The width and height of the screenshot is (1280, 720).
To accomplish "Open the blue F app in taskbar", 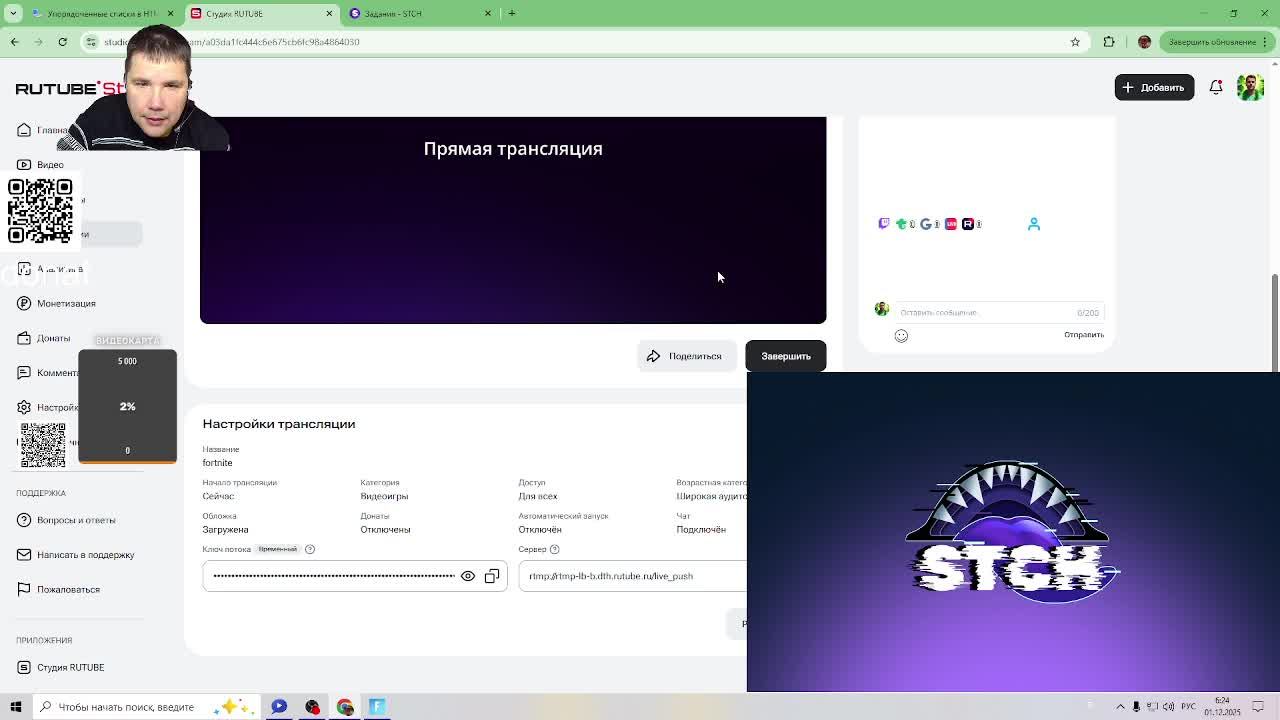I will [x=377, y=707].
